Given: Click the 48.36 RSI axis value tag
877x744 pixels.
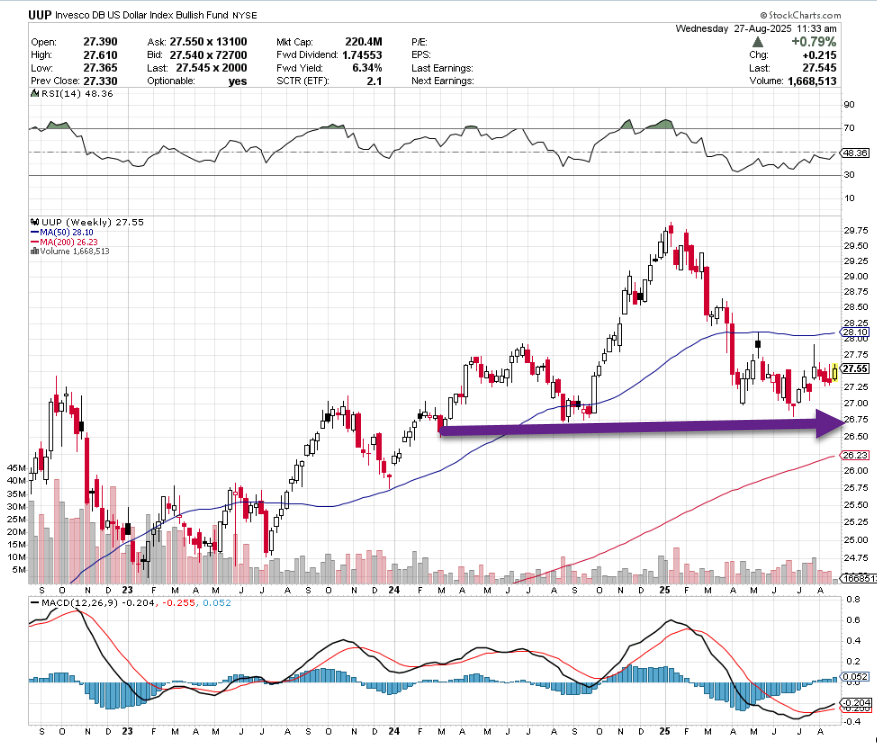Looking at the screenshot, I should 855,153.
